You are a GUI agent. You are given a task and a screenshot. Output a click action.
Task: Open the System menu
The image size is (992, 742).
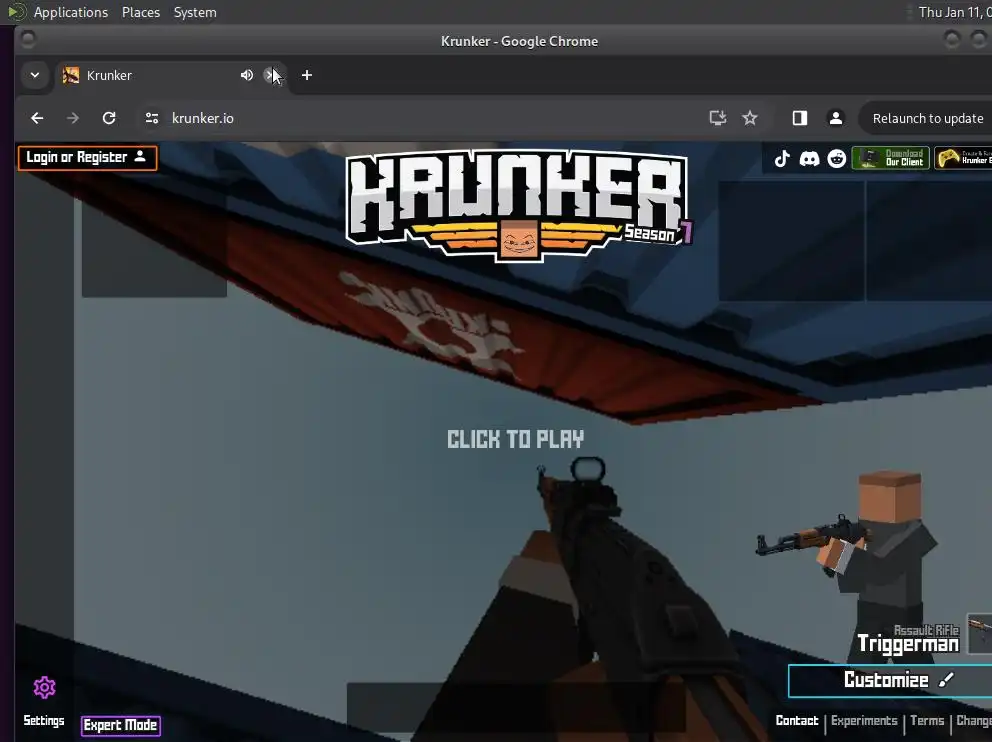pos(195,12)
